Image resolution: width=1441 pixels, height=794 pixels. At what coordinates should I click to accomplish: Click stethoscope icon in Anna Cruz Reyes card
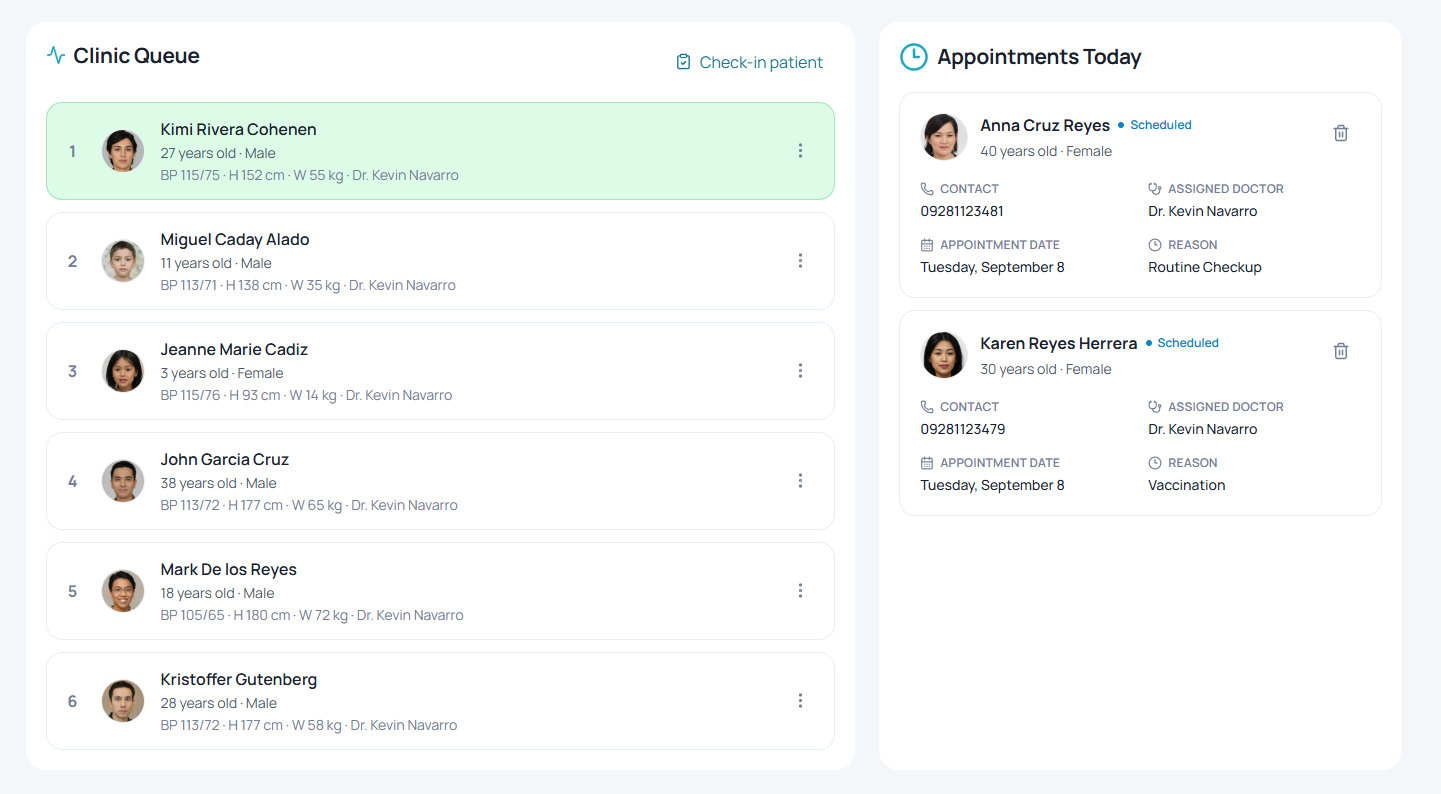[1155, 189]
